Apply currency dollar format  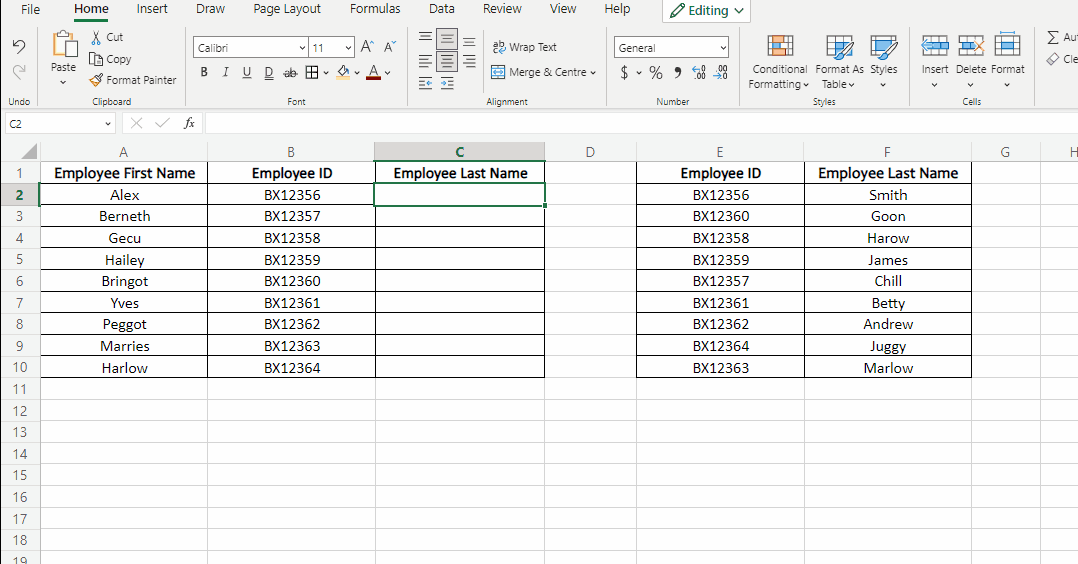(x=624, y=72)
